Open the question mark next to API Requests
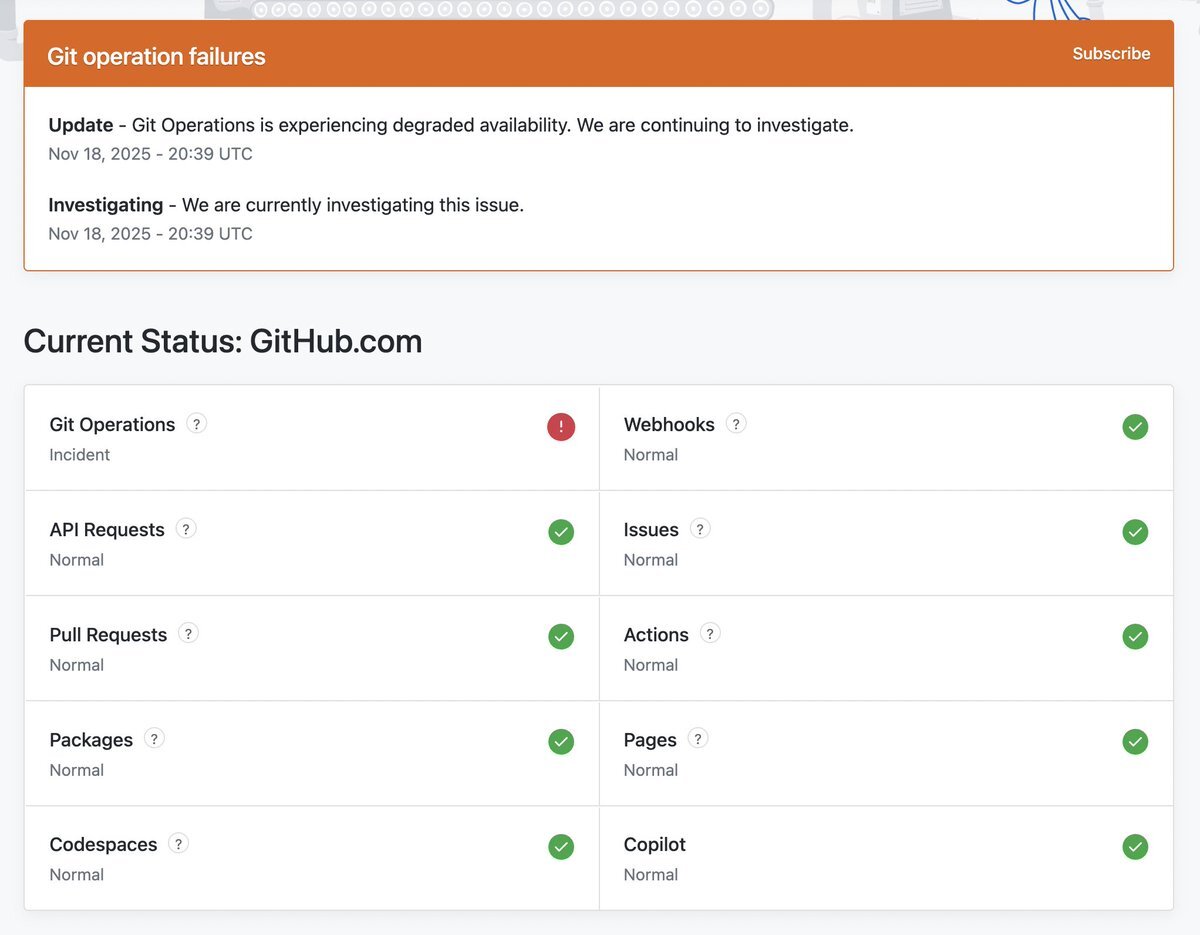 point(186,529)
